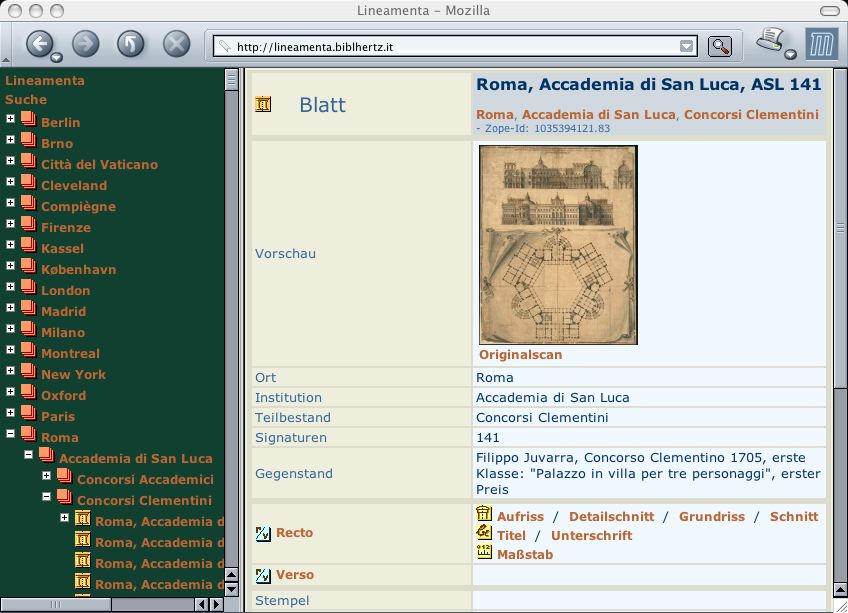This screenshot has width=848, height=613.
Task: Click the Recto page icon
Action: [264, 533]
